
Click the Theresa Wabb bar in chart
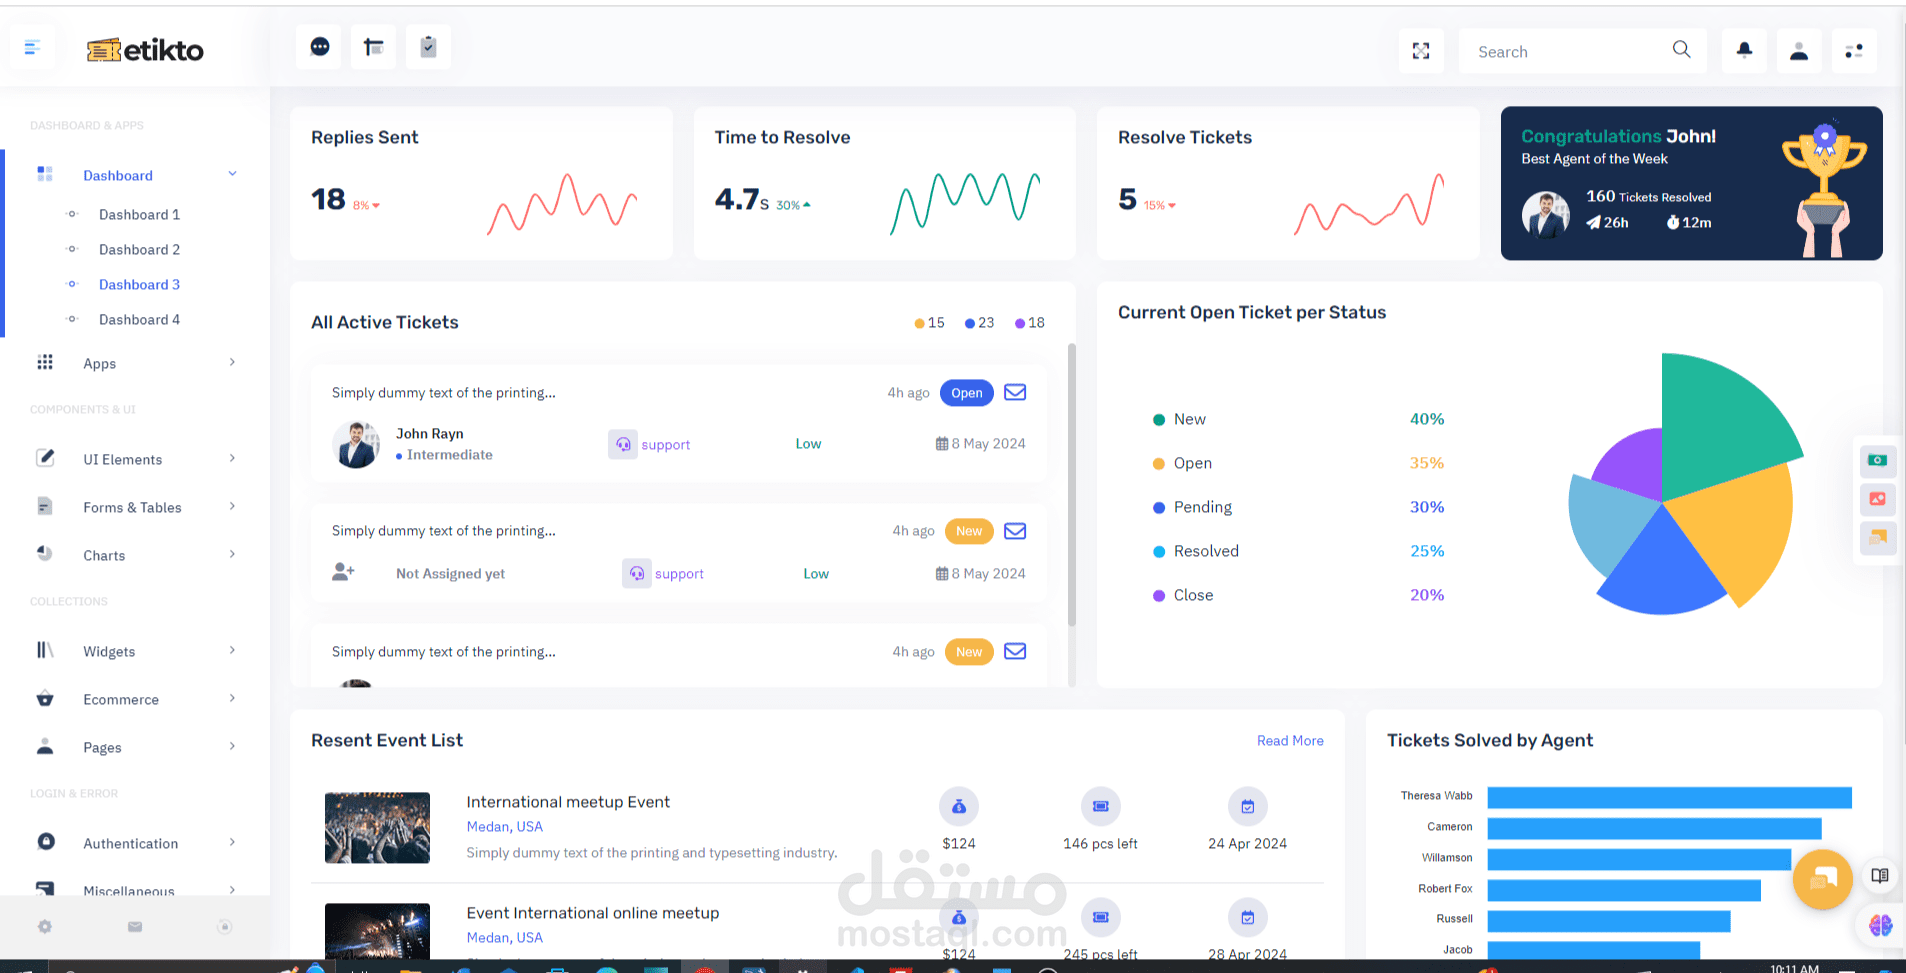1669,797
